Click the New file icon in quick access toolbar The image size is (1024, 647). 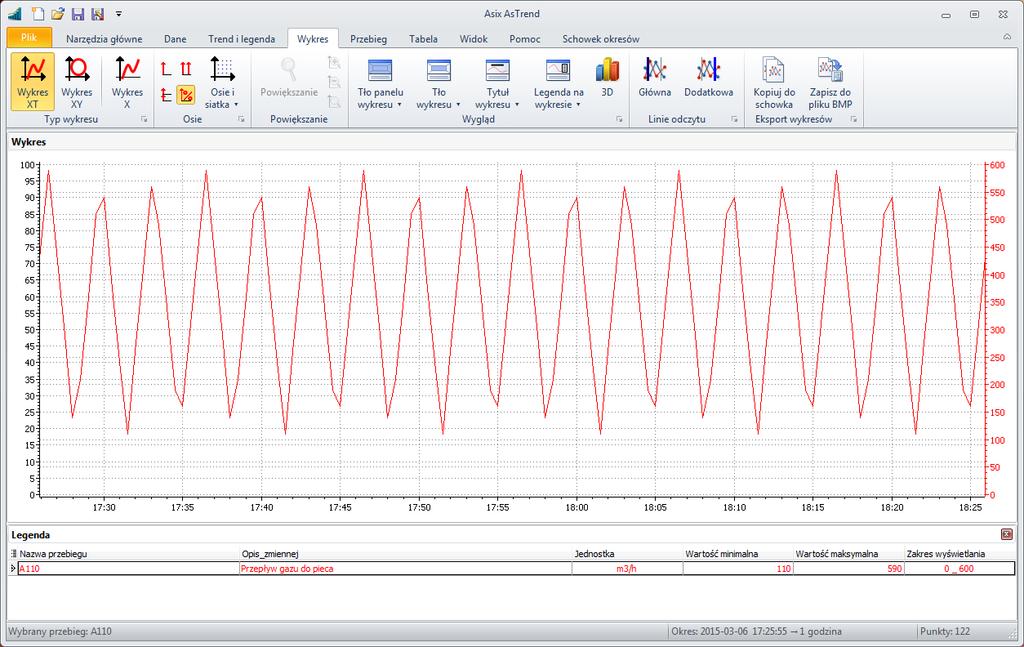tap(39, 14)
